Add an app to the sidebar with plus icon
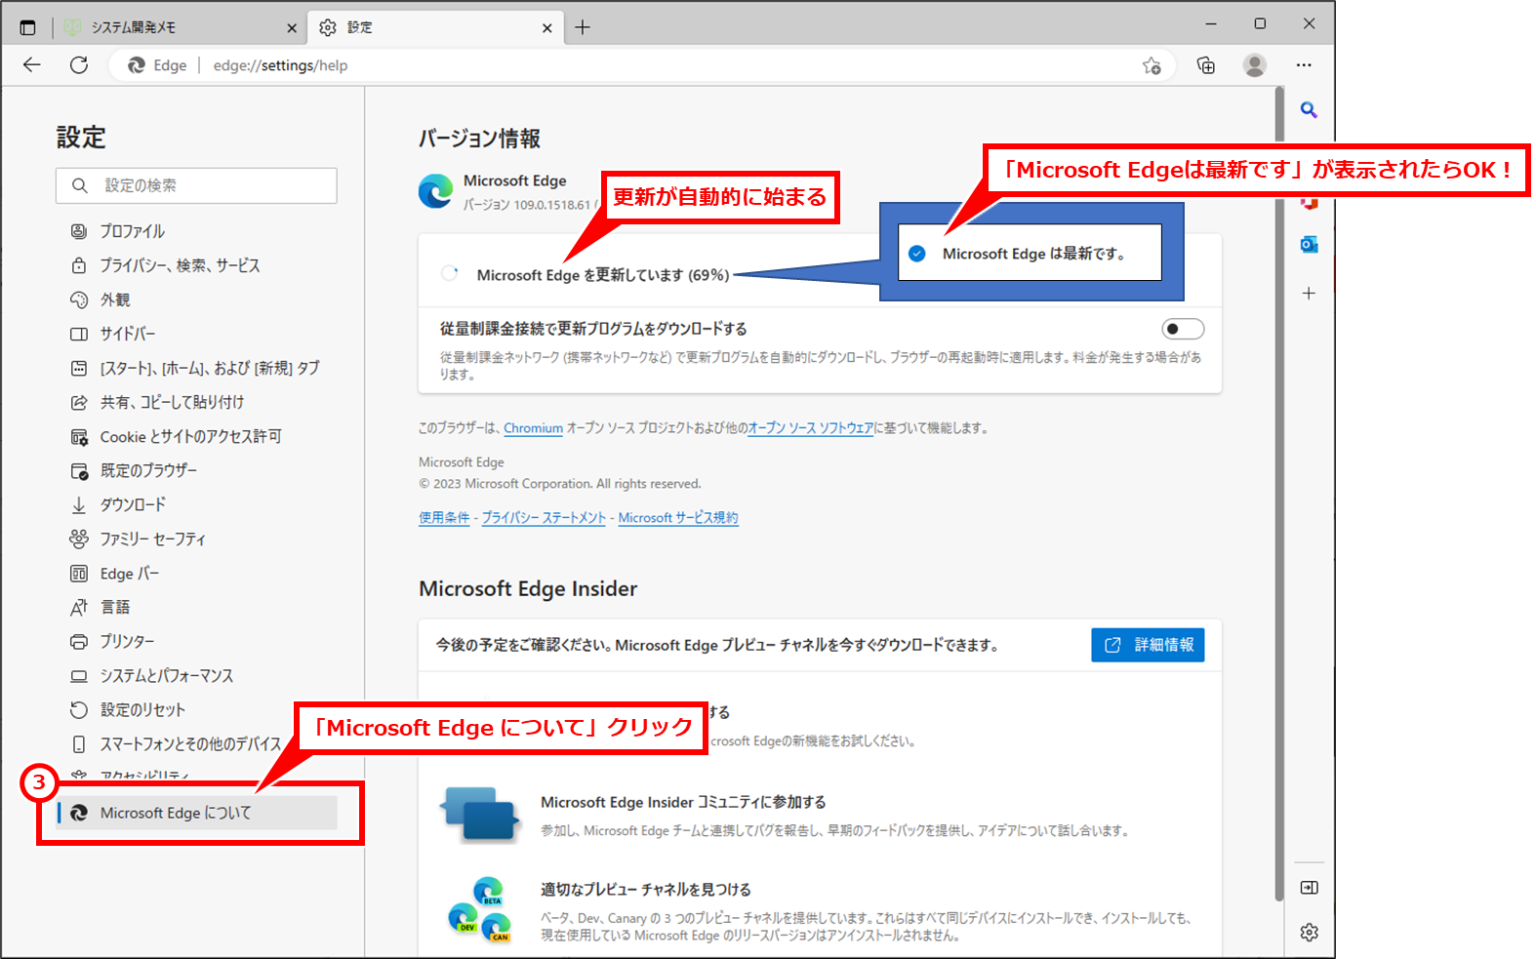This screenshot has height=959, width=1536. [1308, 293]
